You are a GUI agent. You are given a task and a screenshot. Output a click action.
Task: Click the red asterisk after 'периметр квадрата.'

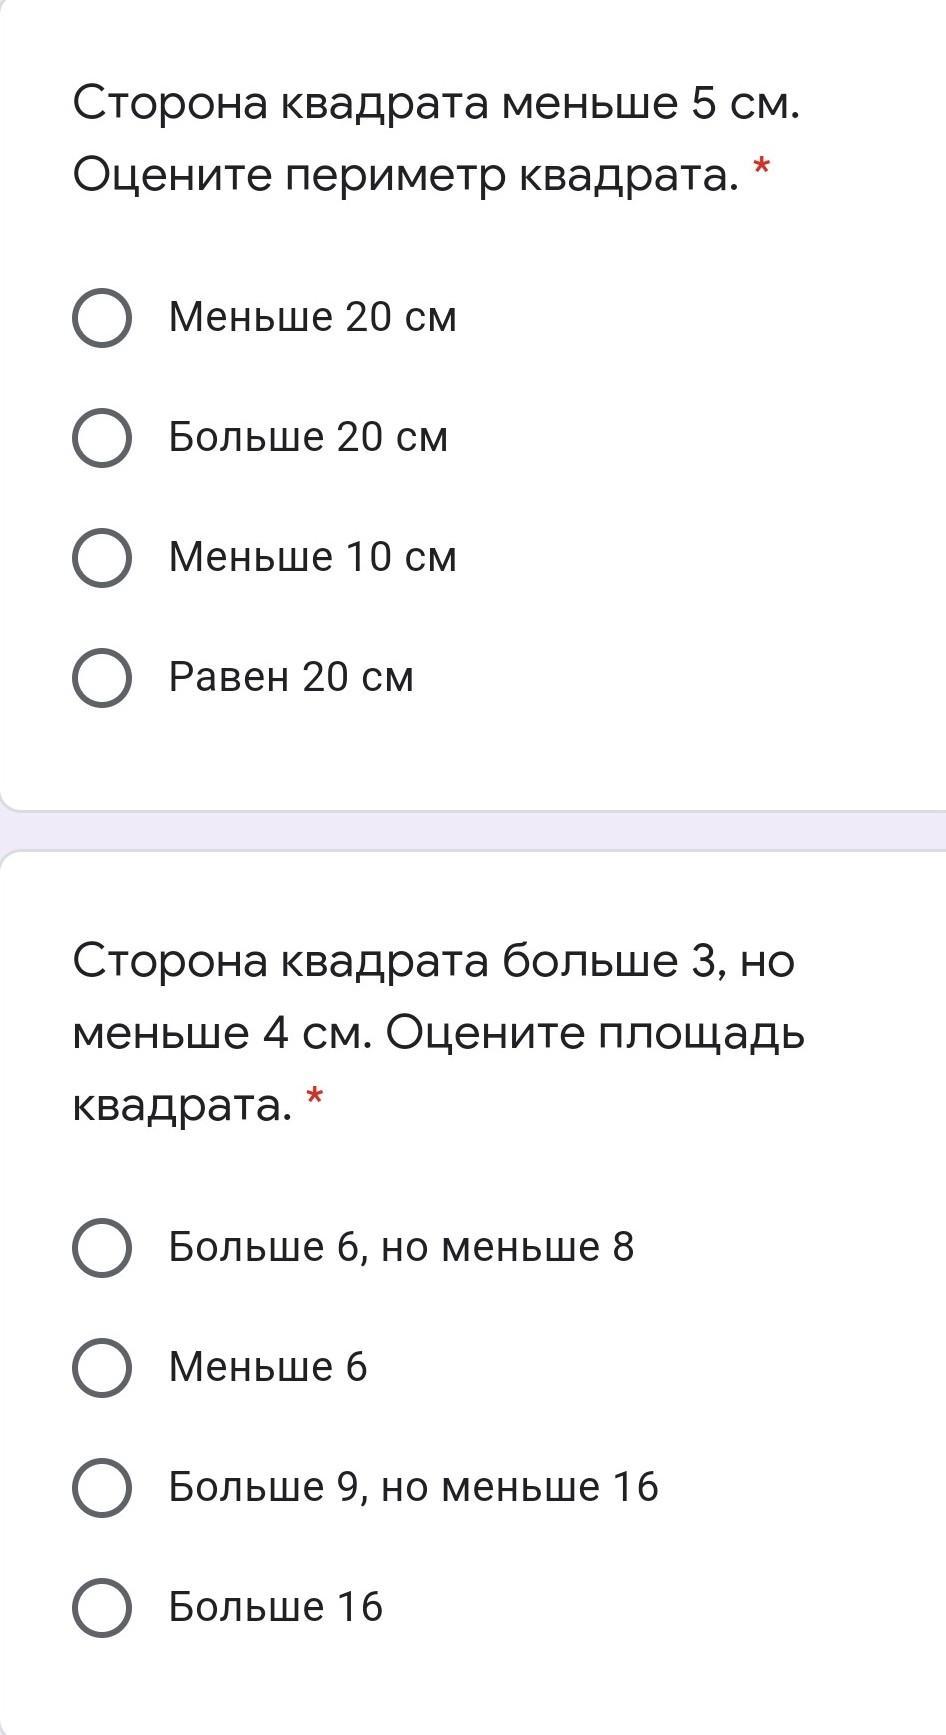click(x=761, y=166)
